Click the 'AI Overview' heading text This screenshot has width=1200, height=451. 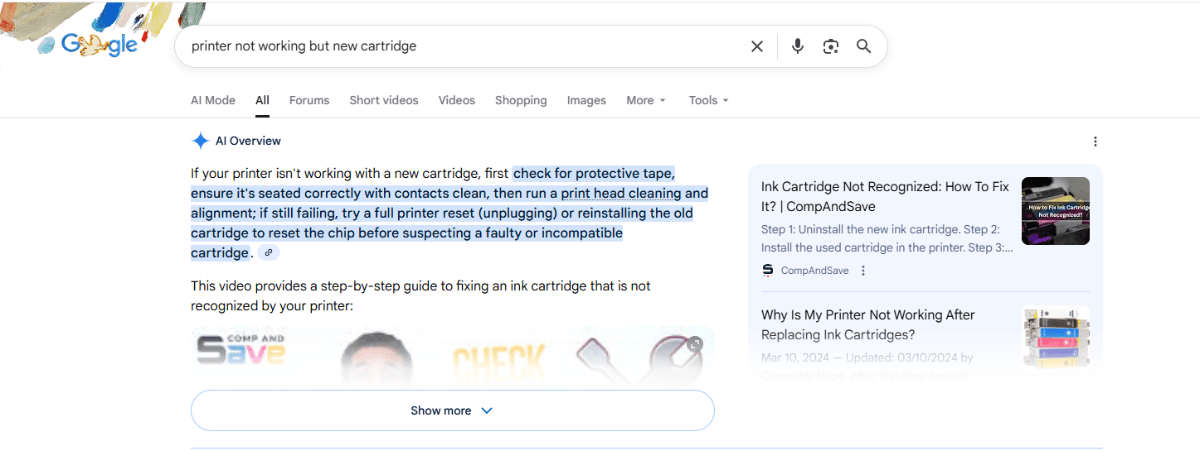pyautogui.click(x=248, y=141)
